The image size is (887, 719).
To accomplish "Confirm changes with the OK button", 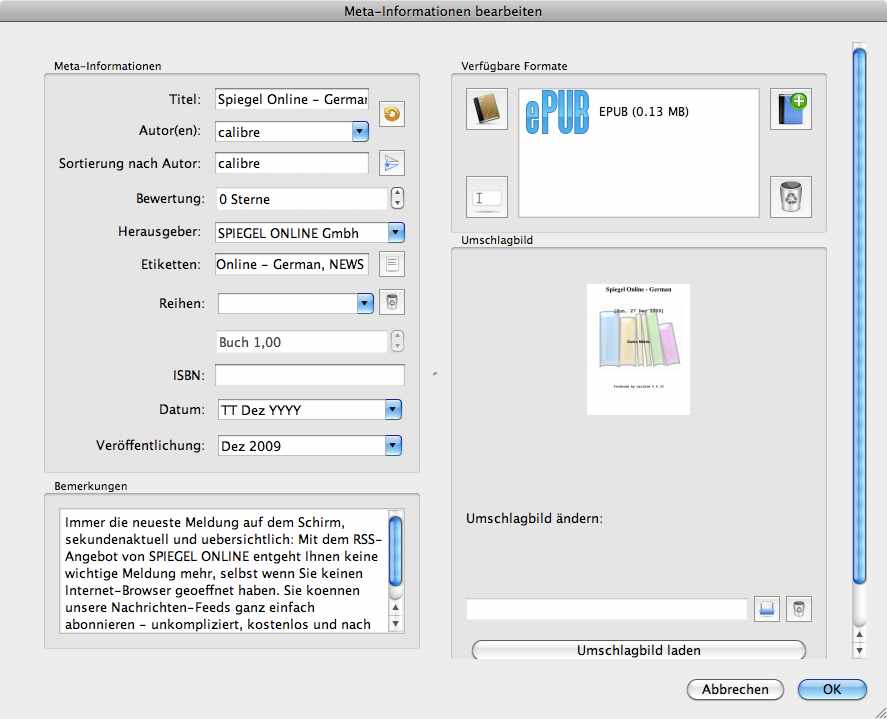I will pos(831,689).
